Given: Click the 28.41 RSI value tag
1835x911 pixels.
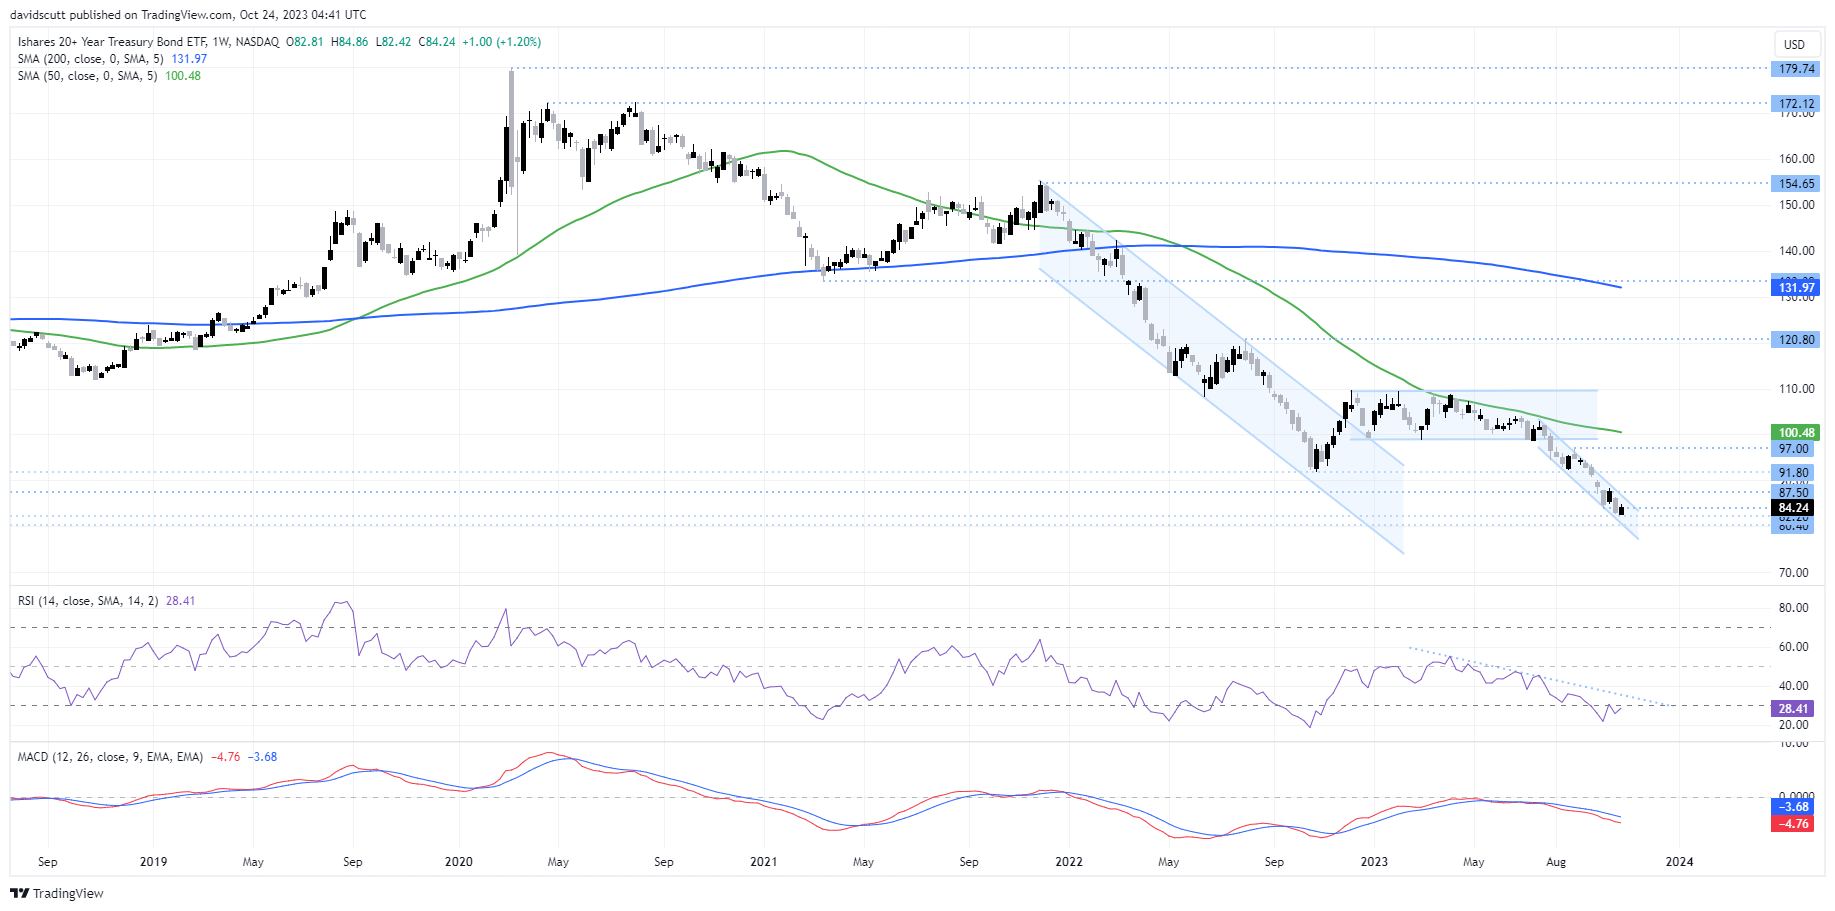Looking at the screenshot, I should (1794, 708).
